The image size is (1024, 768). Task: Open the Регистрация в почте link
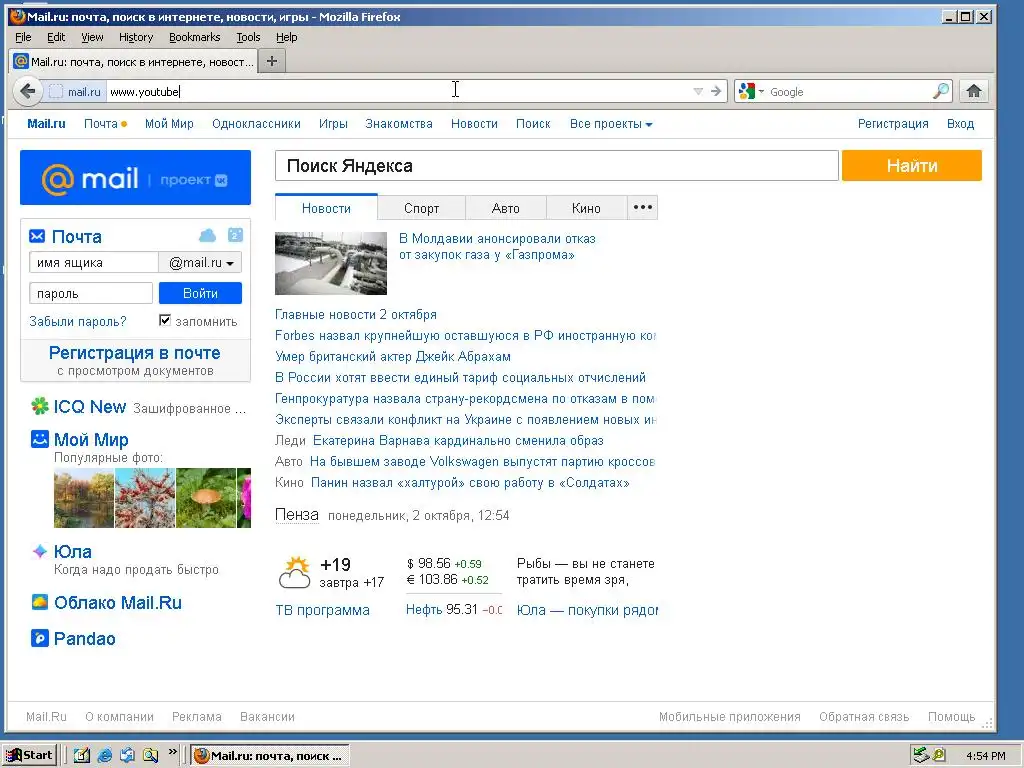tap(135, 353)
